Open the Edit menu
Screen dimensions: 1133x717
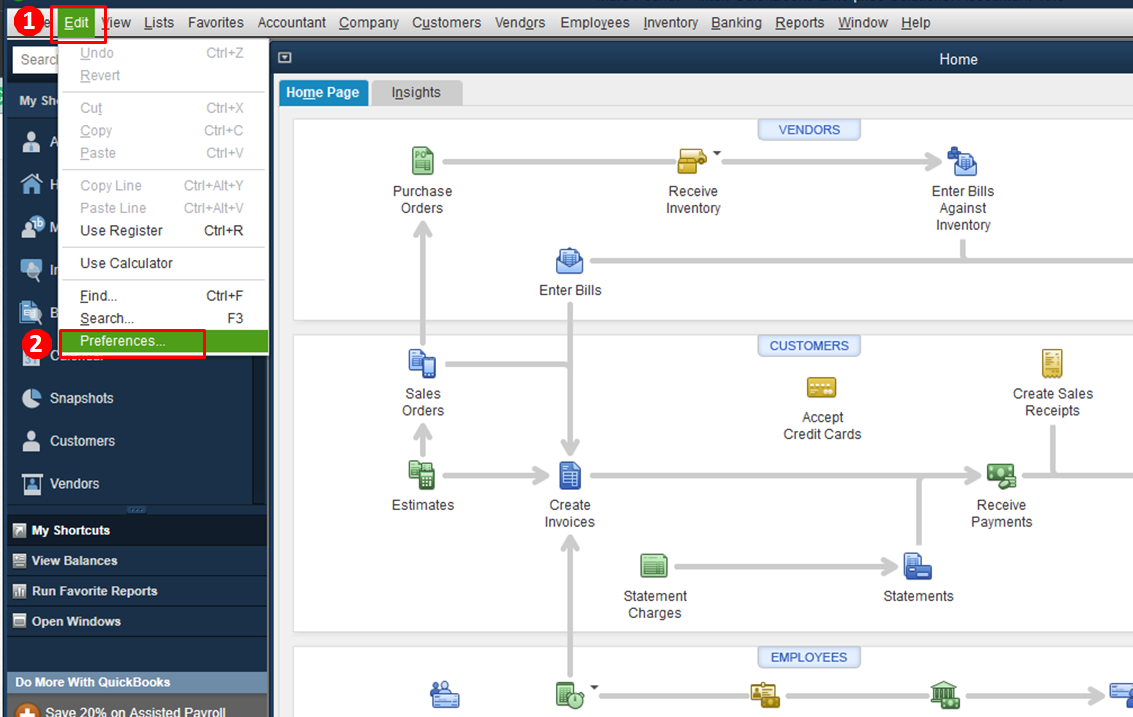77,22
